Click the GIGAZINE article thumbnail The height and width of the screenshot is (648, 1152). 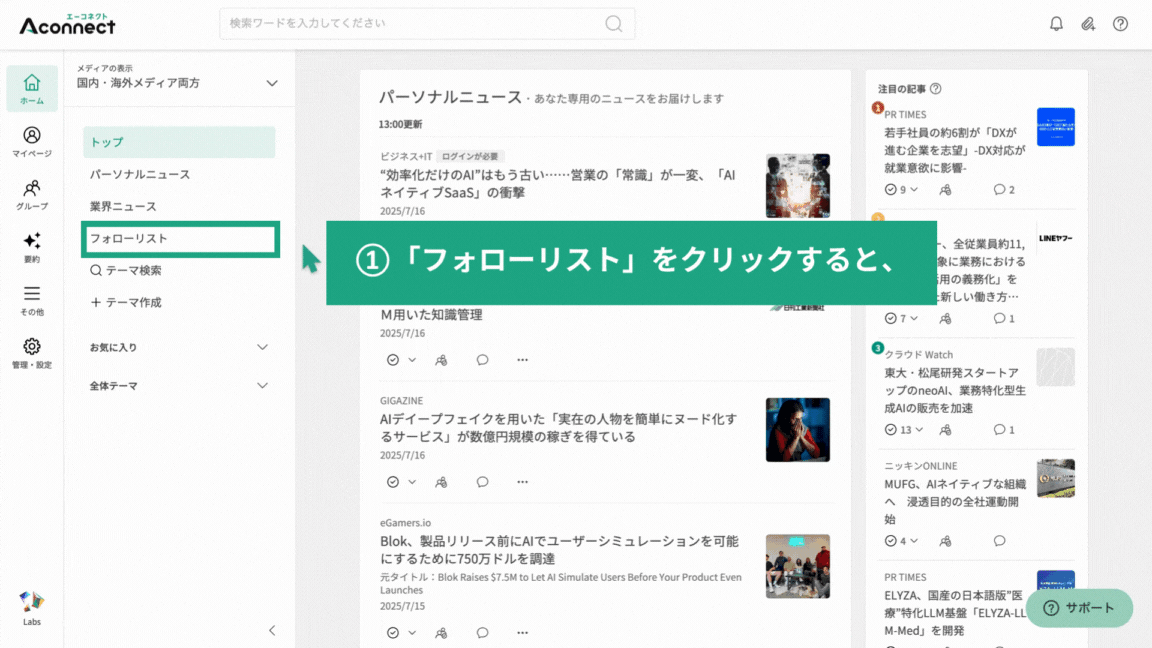point(797,430)
